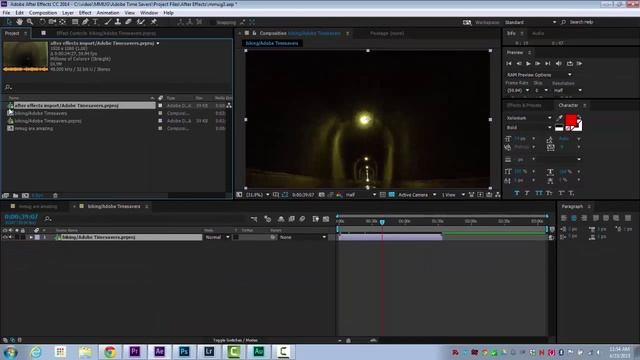Open the Layer menu
Image resolution: width=640 pixels, height=360 pixels.
coord(68,13)
